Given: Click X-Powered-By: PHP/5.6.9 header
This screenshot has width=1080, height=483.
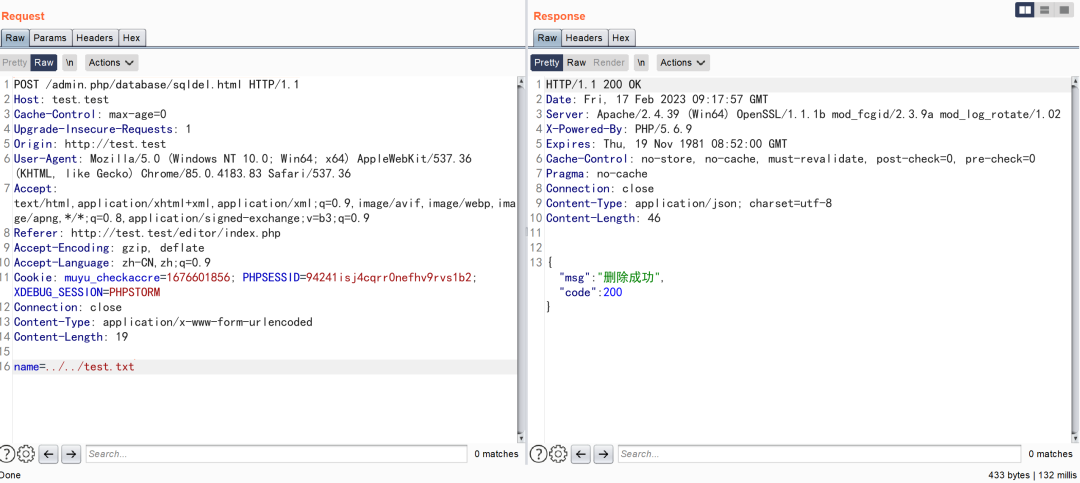Looking at the screenshot, I should coord(619,129).
